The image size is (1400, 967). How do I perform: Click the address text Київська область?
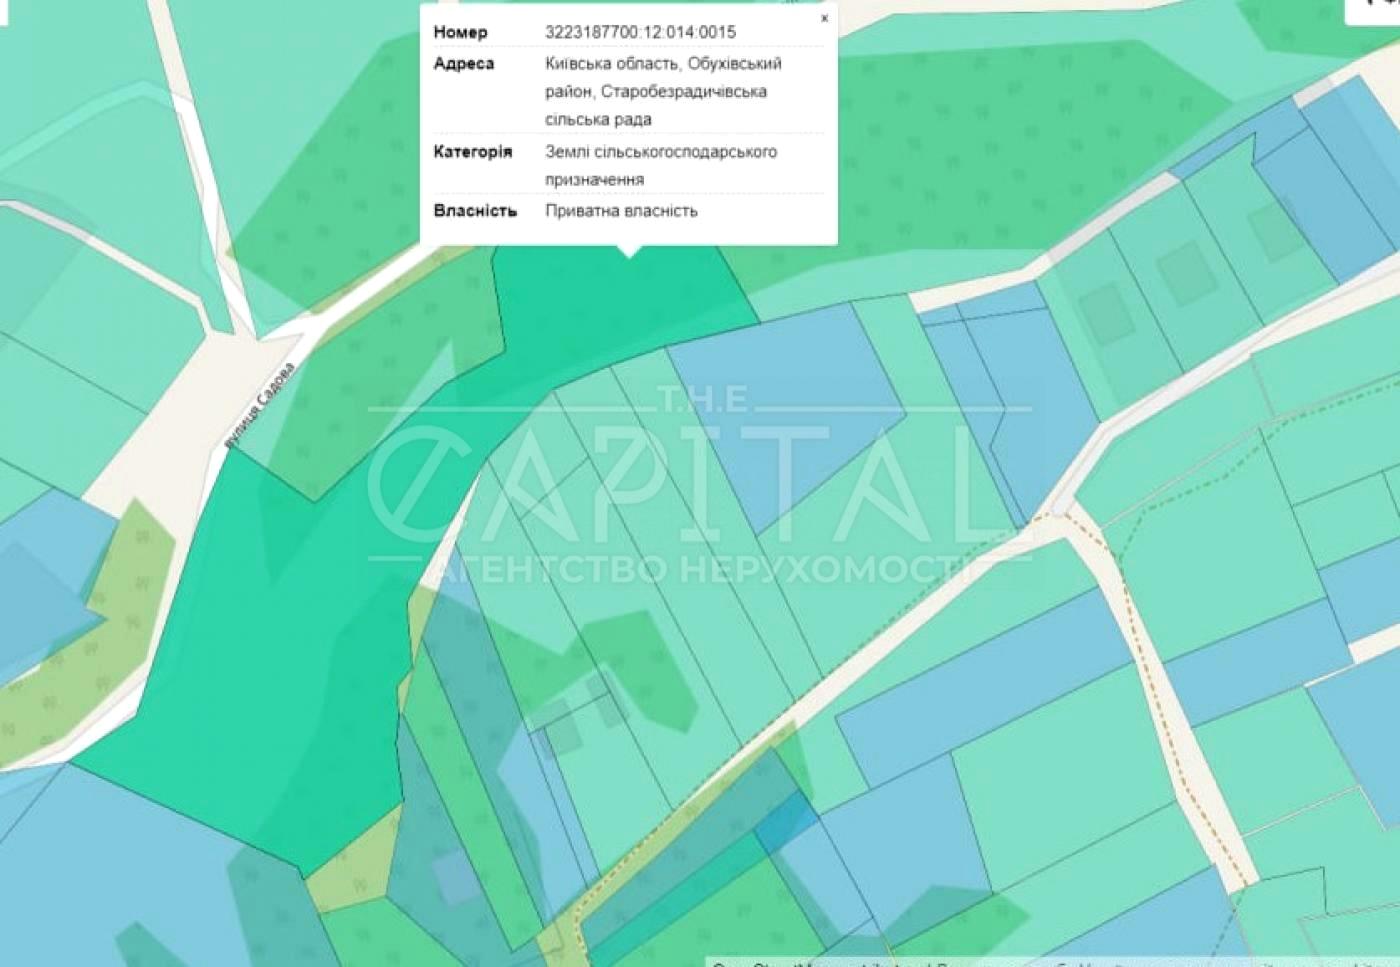[x=612, y=64]
